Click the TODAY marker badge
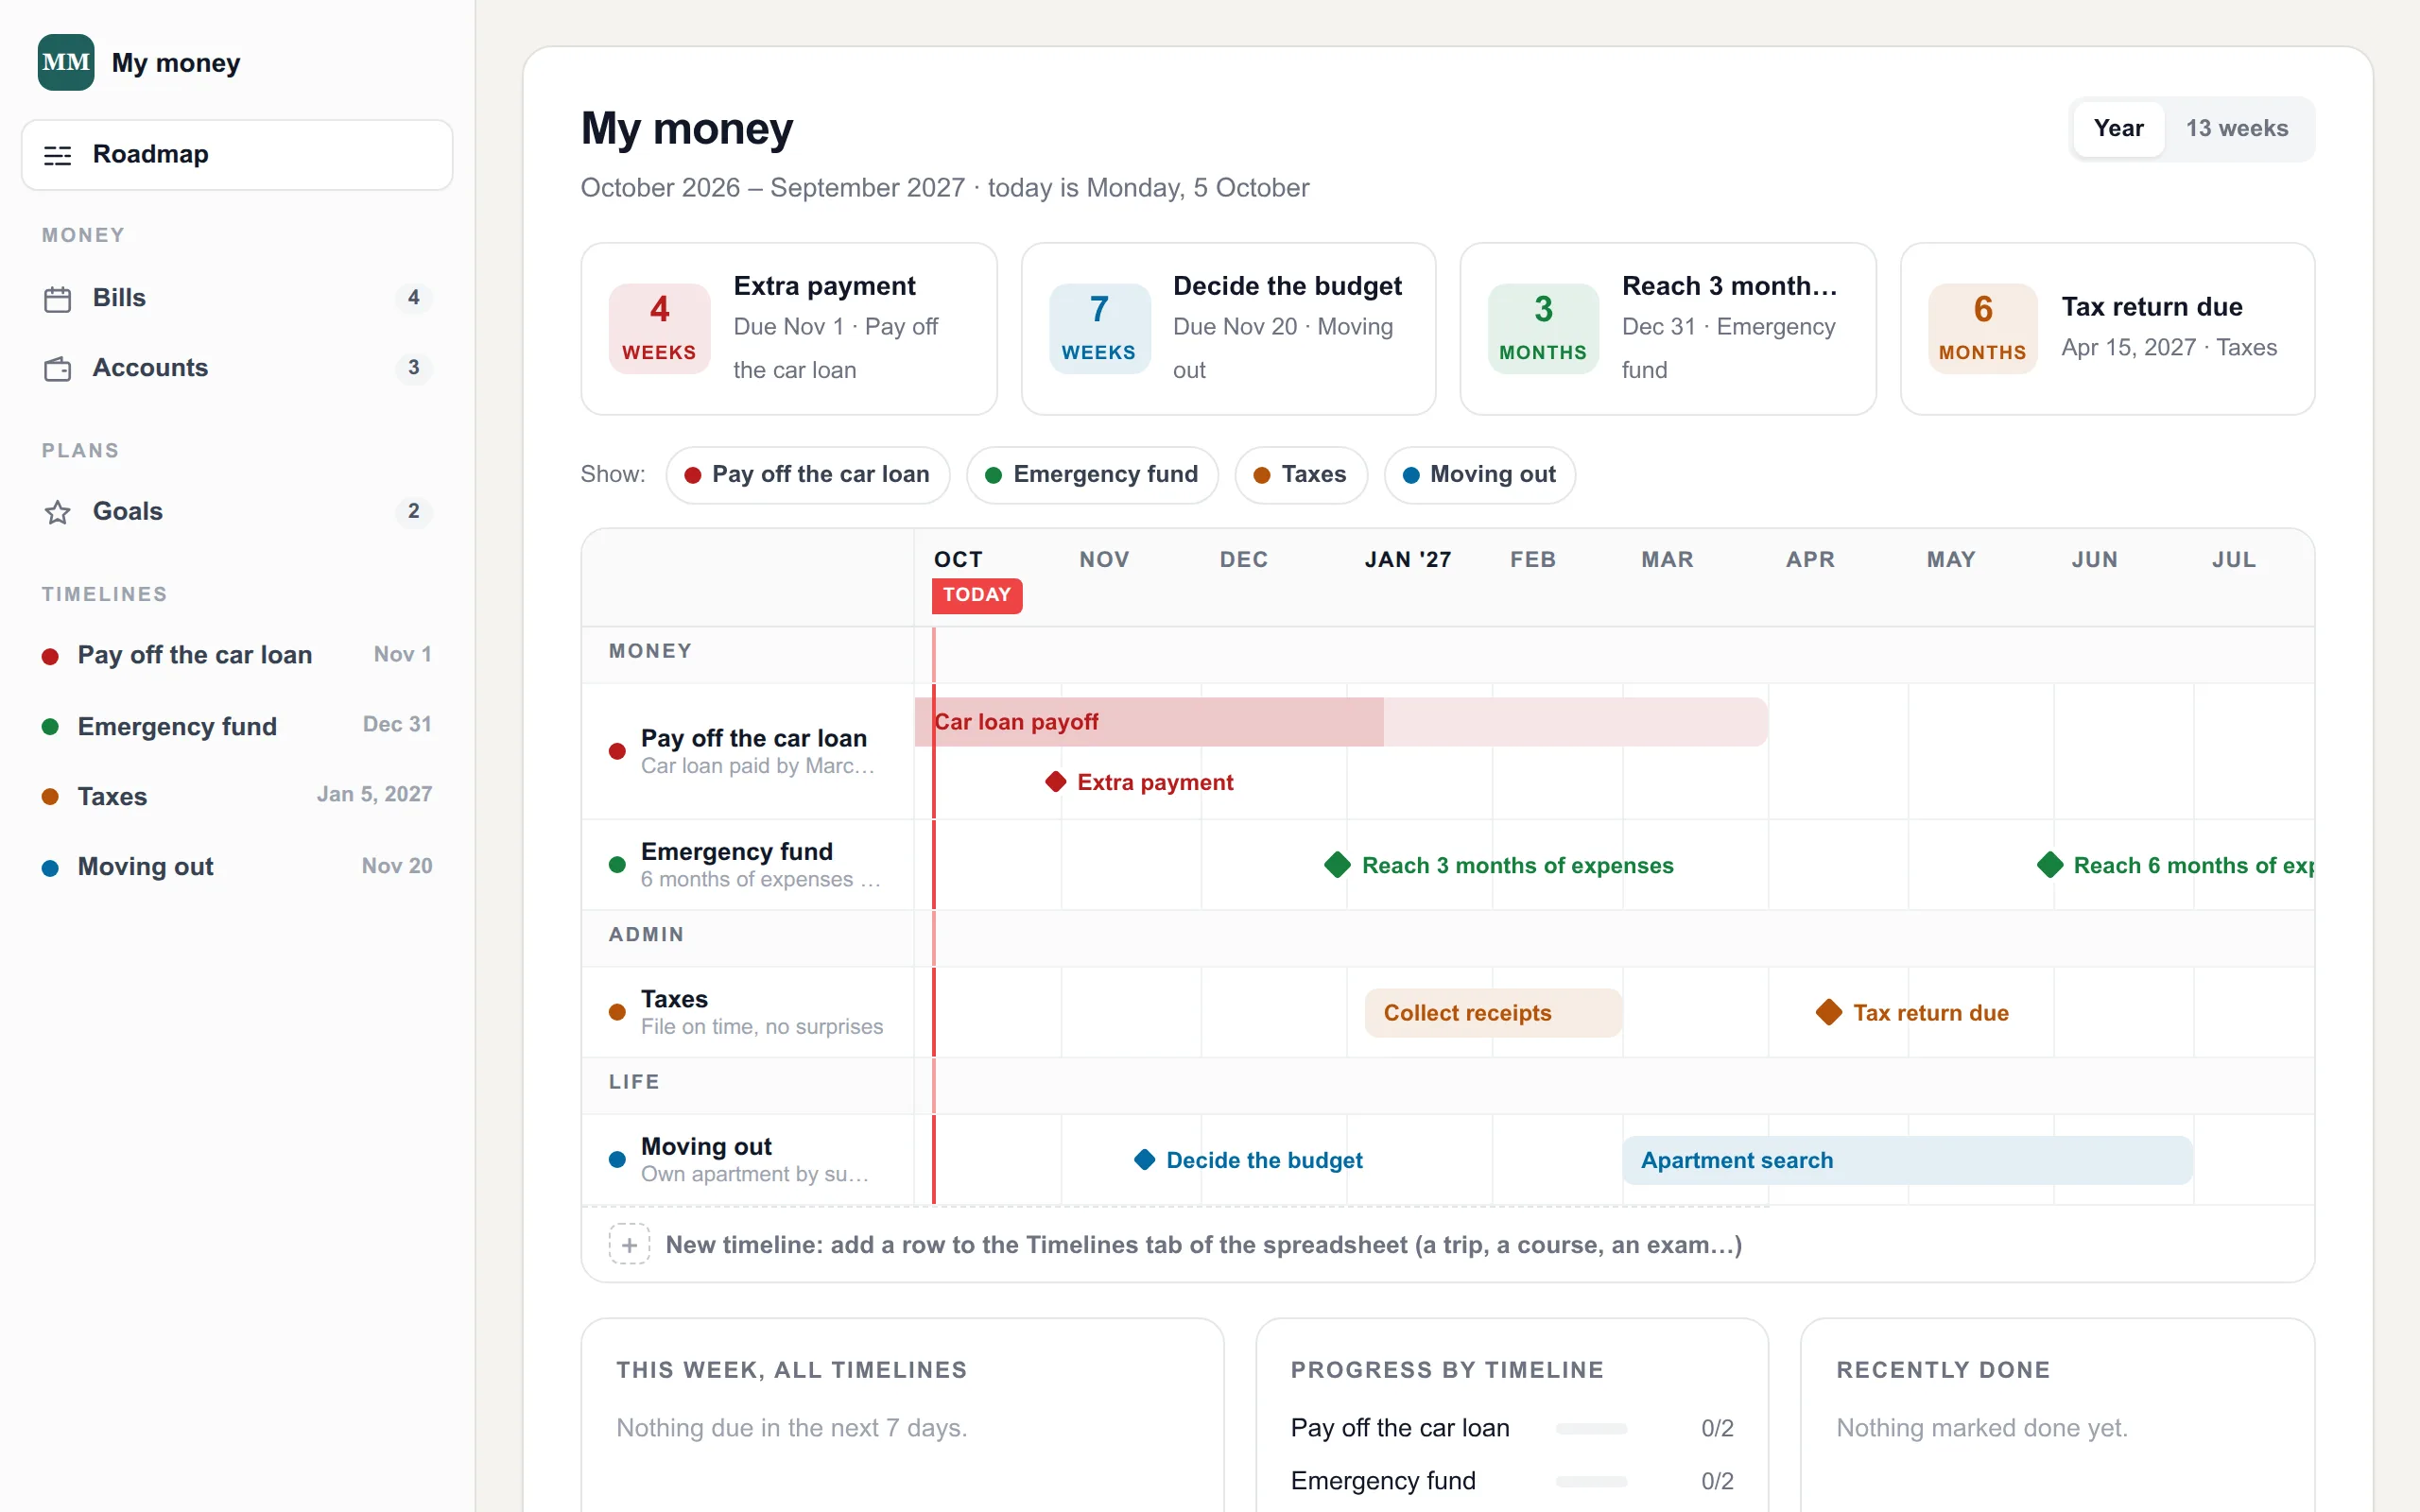Image resolution: width=2420 pixels, height=1512 pixels. [977, 596]
